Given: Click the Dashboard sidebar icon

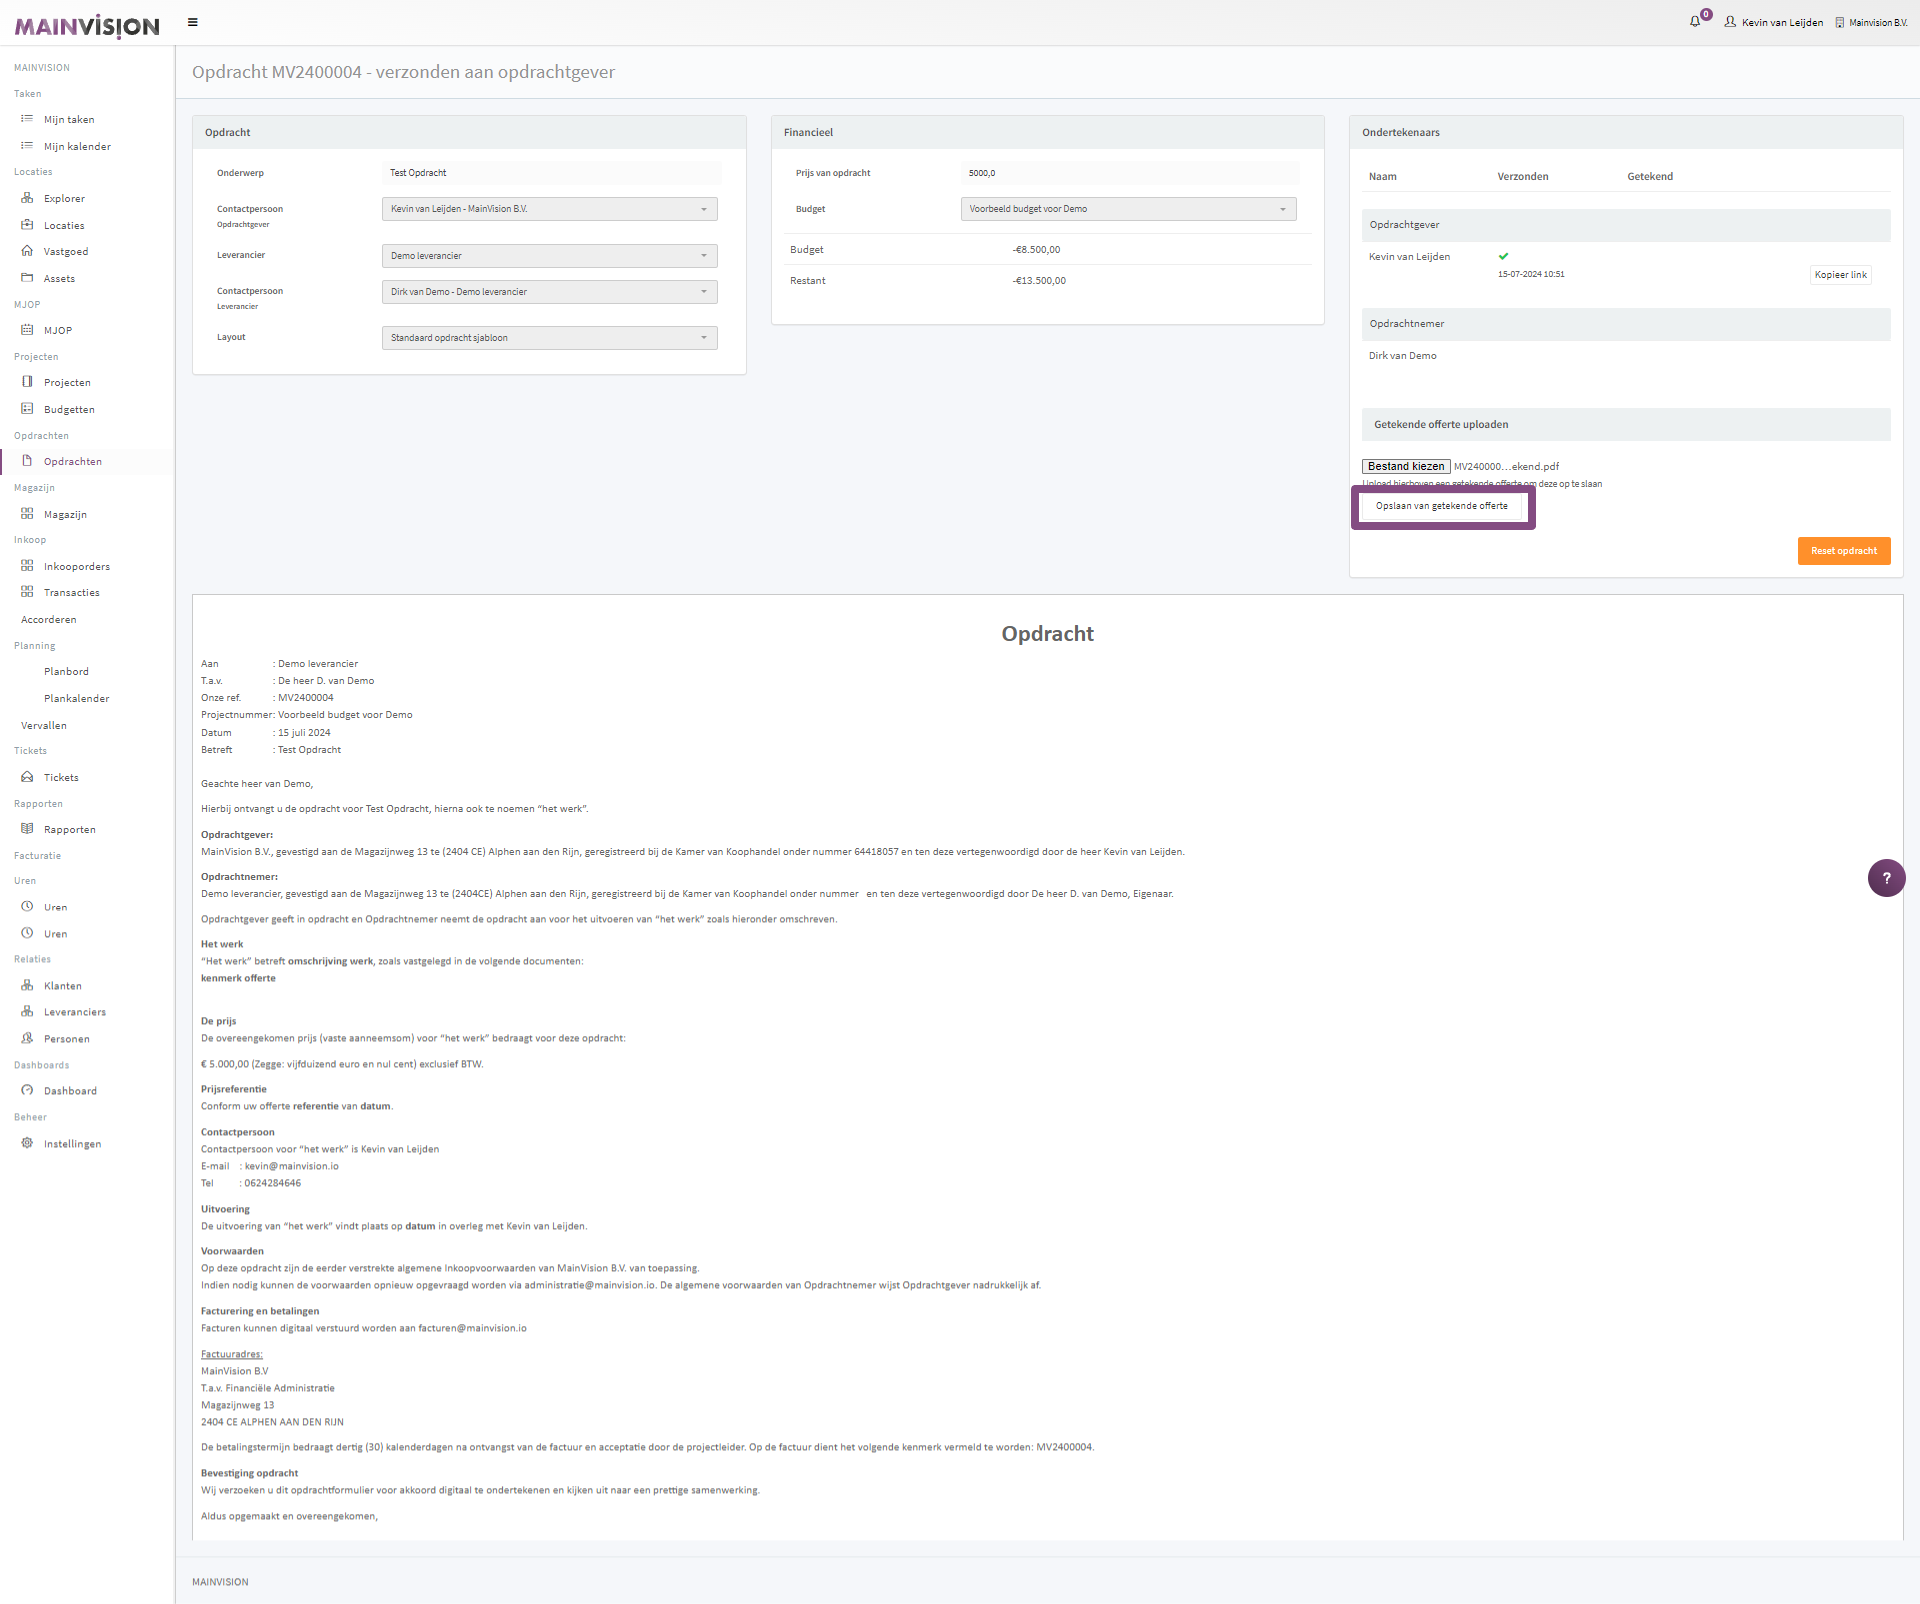Looking at the screenshot, I should tap(27, 1090).
